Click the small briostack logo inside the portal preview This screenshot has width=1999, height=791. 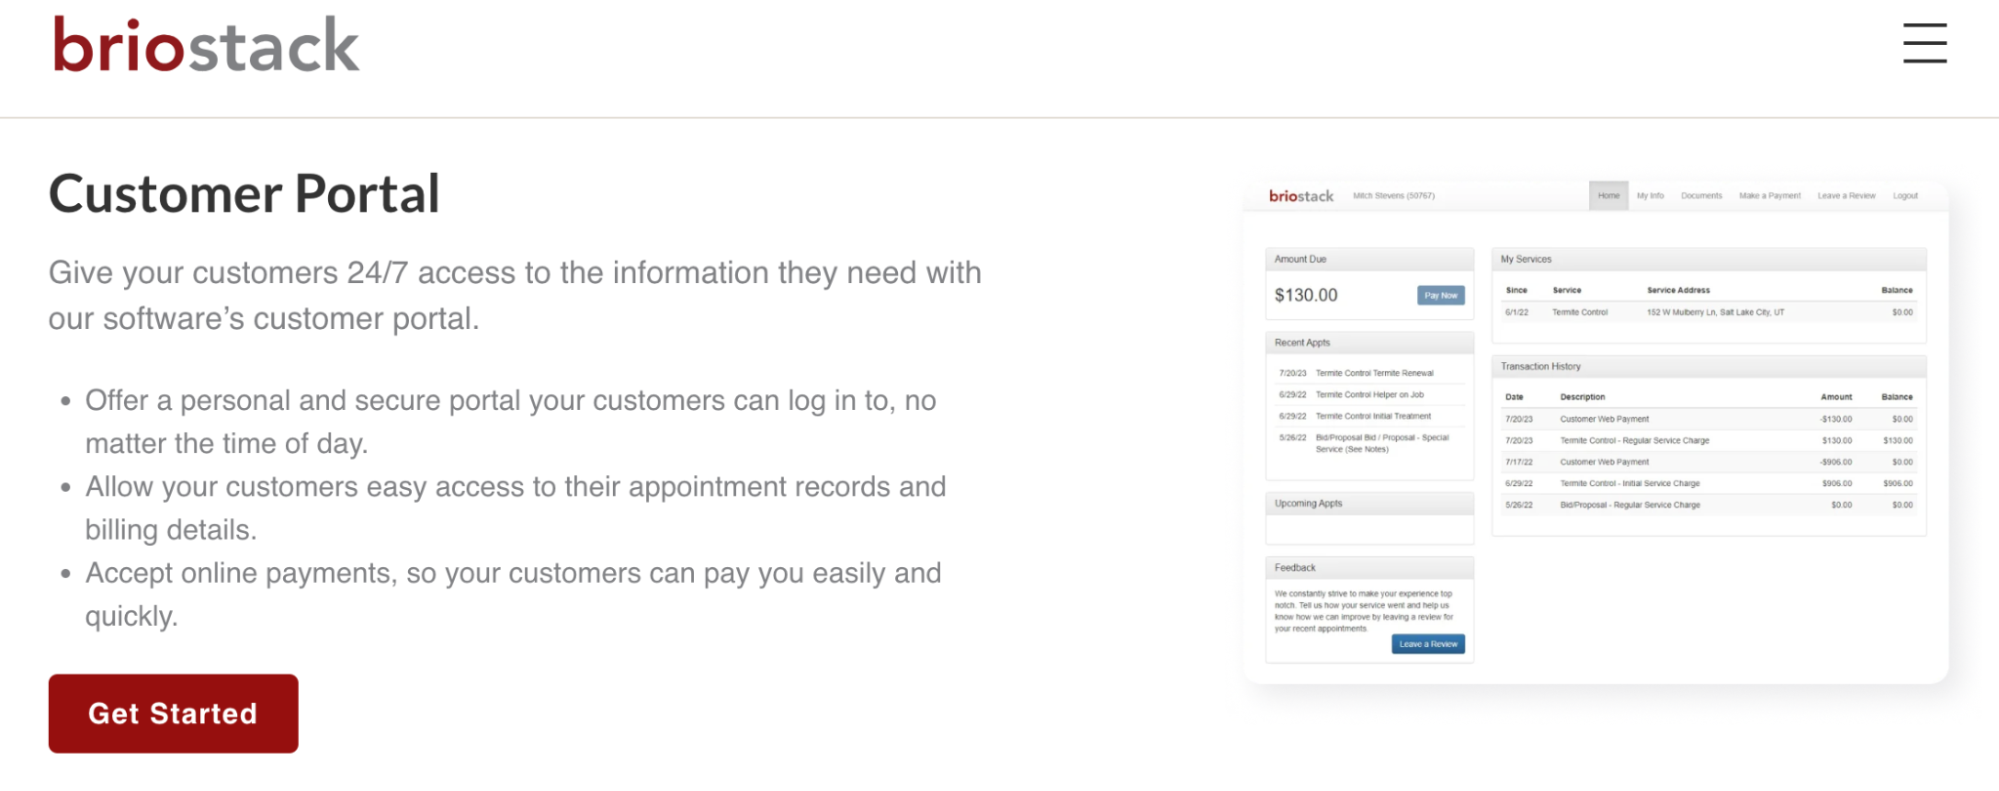tap(1301, 196)
